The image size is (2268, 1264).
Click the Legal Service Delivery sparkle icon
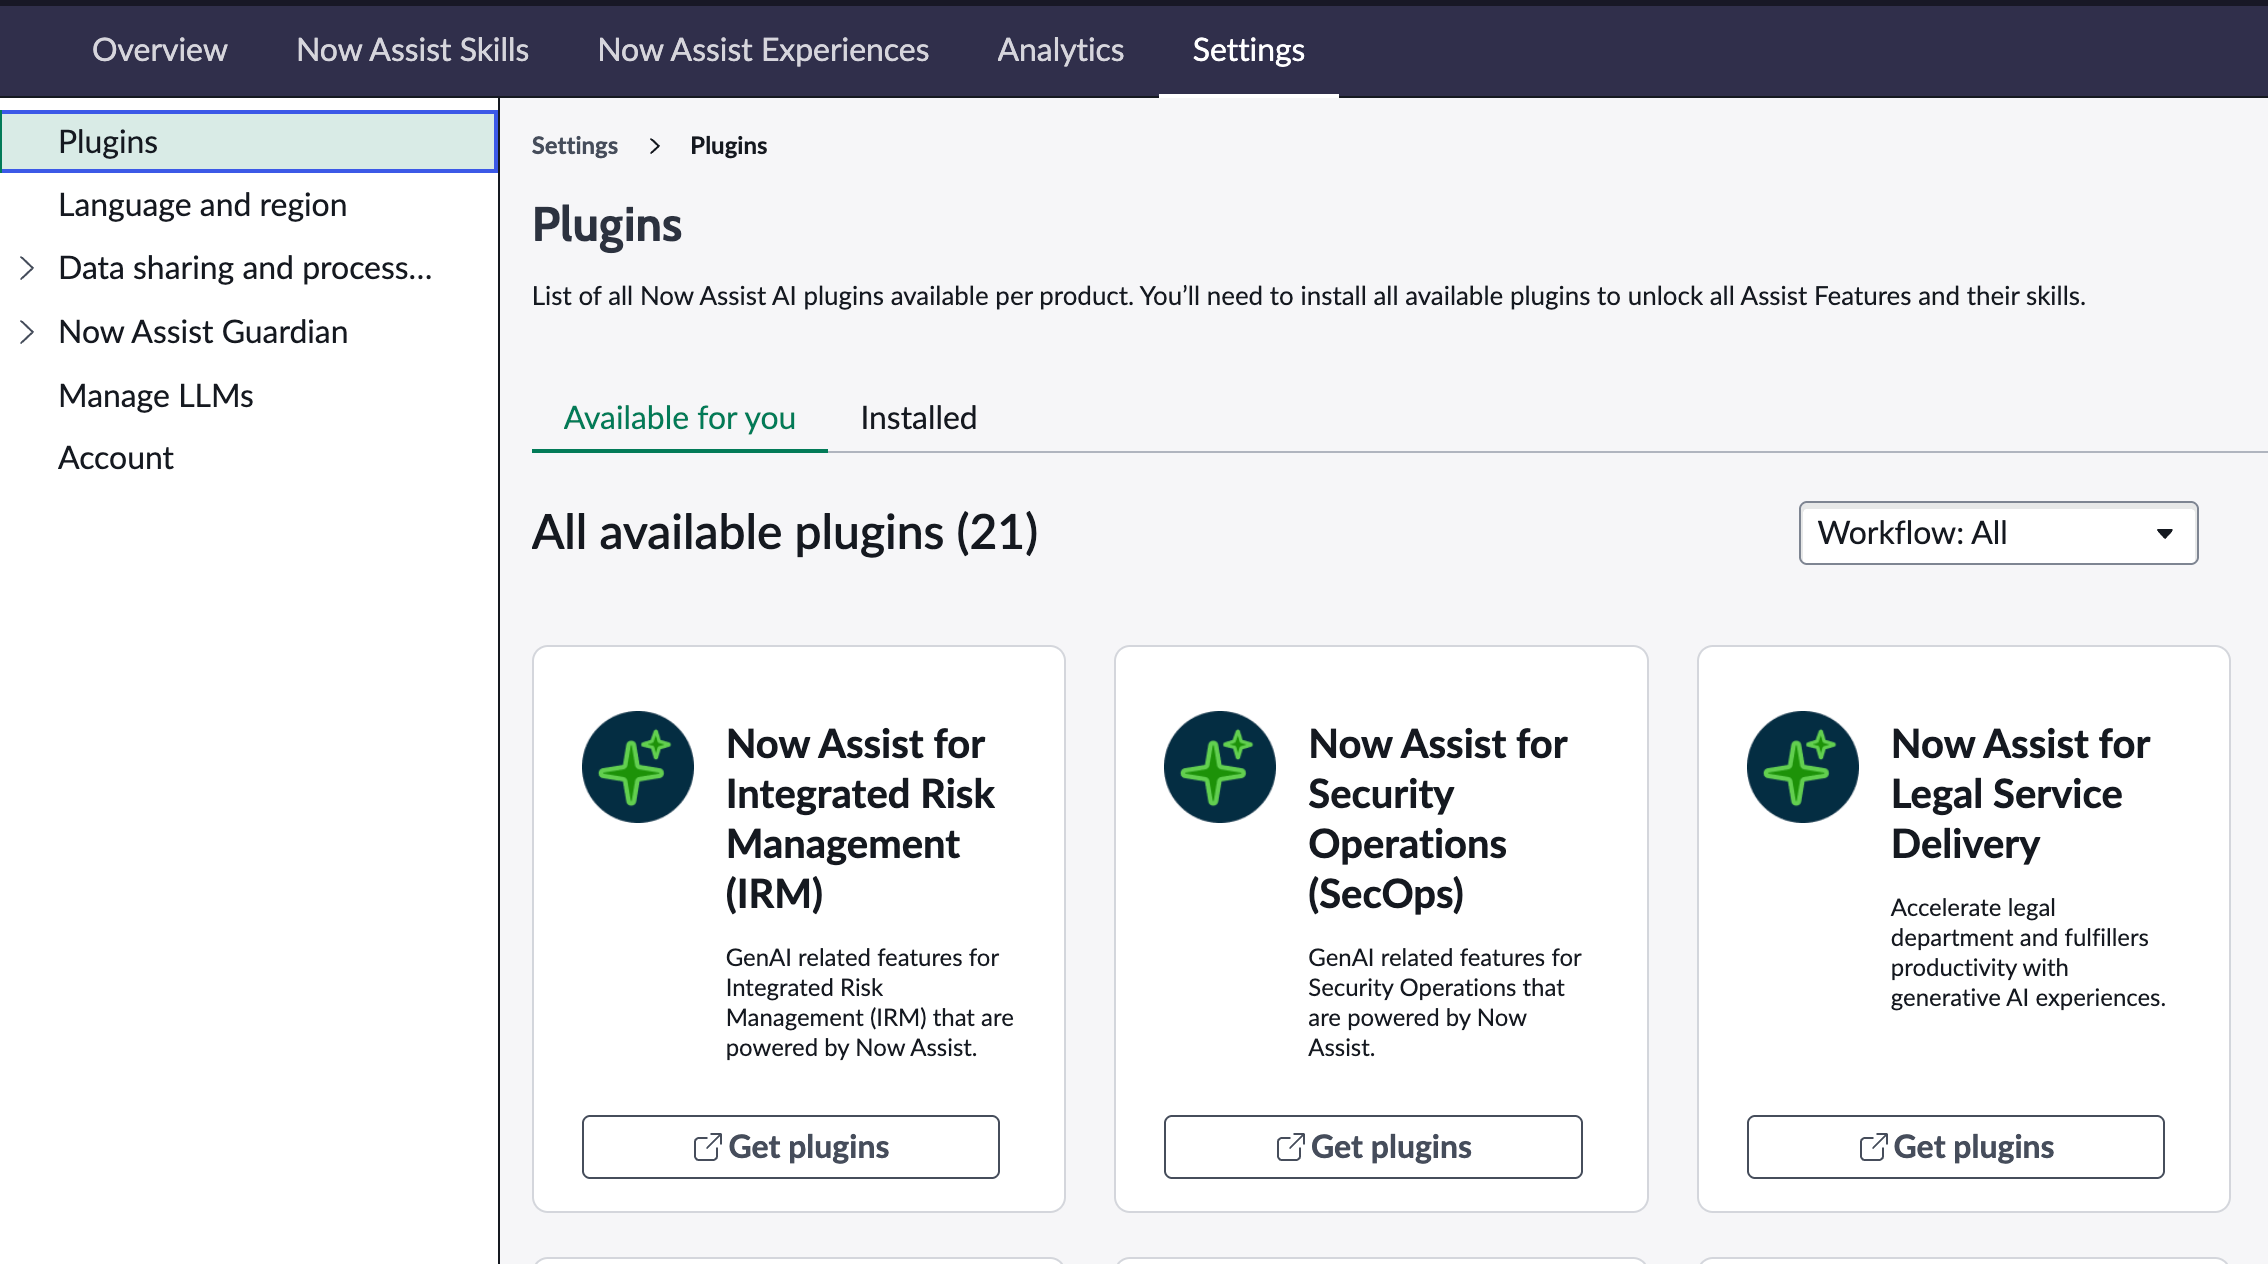(1803, 767)
